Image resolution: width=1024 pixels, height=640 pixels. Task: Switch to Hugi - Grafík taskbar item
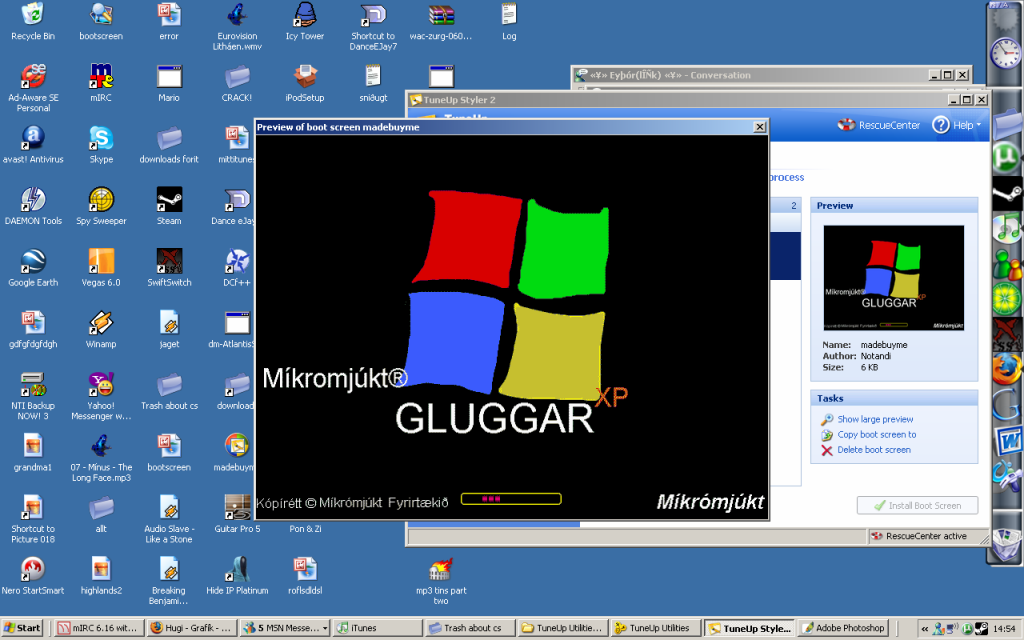tap(191, 628)
